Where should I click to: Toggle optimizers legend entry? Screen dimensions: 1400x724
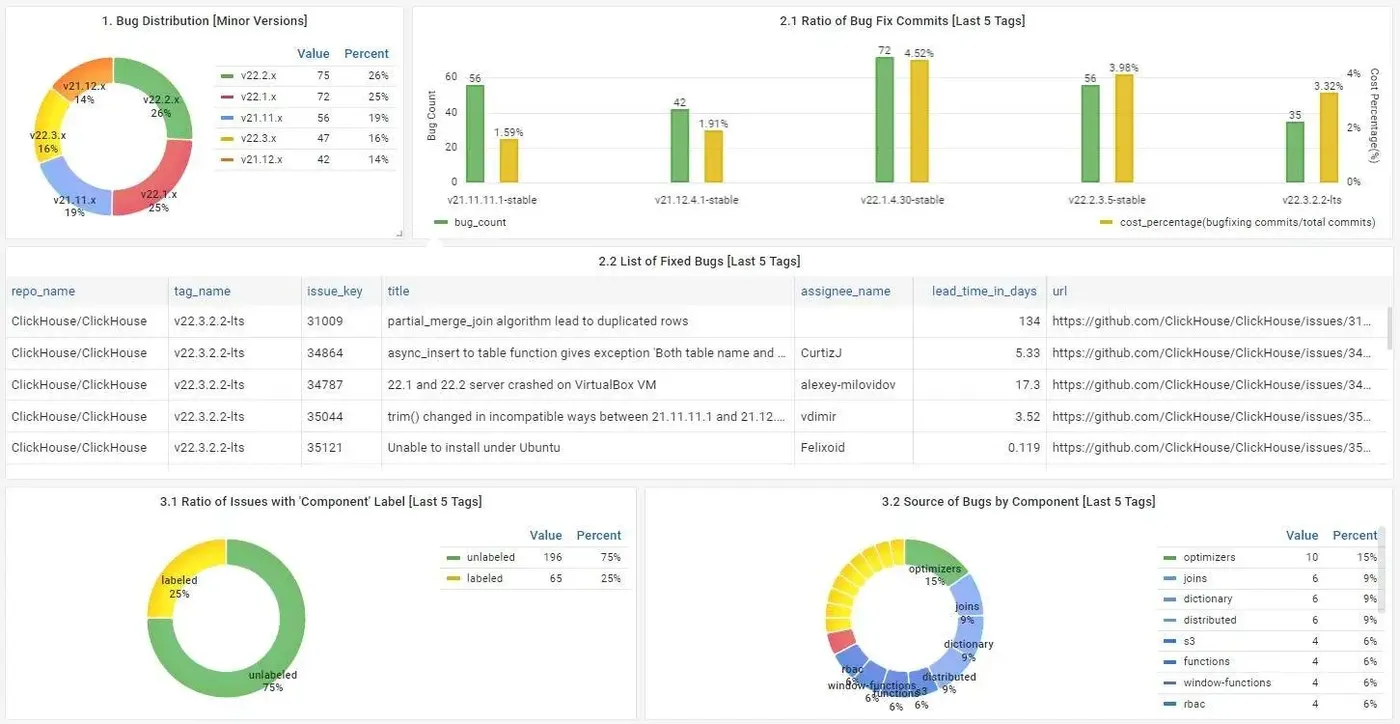(1209, 557)
